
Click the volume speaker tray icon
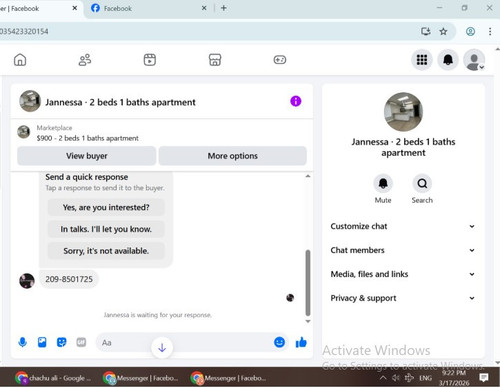[396, 378]
